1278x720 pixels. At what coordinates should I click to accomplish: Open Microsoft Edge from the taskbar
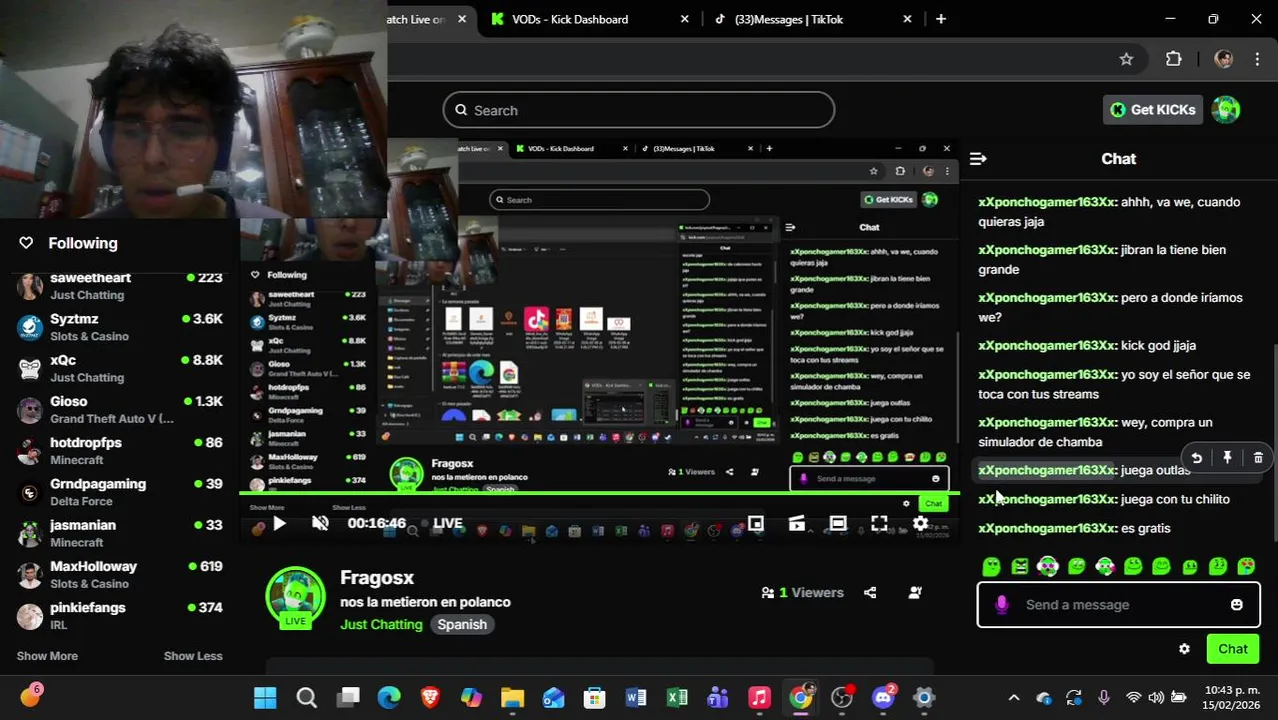tap(389, 697)
